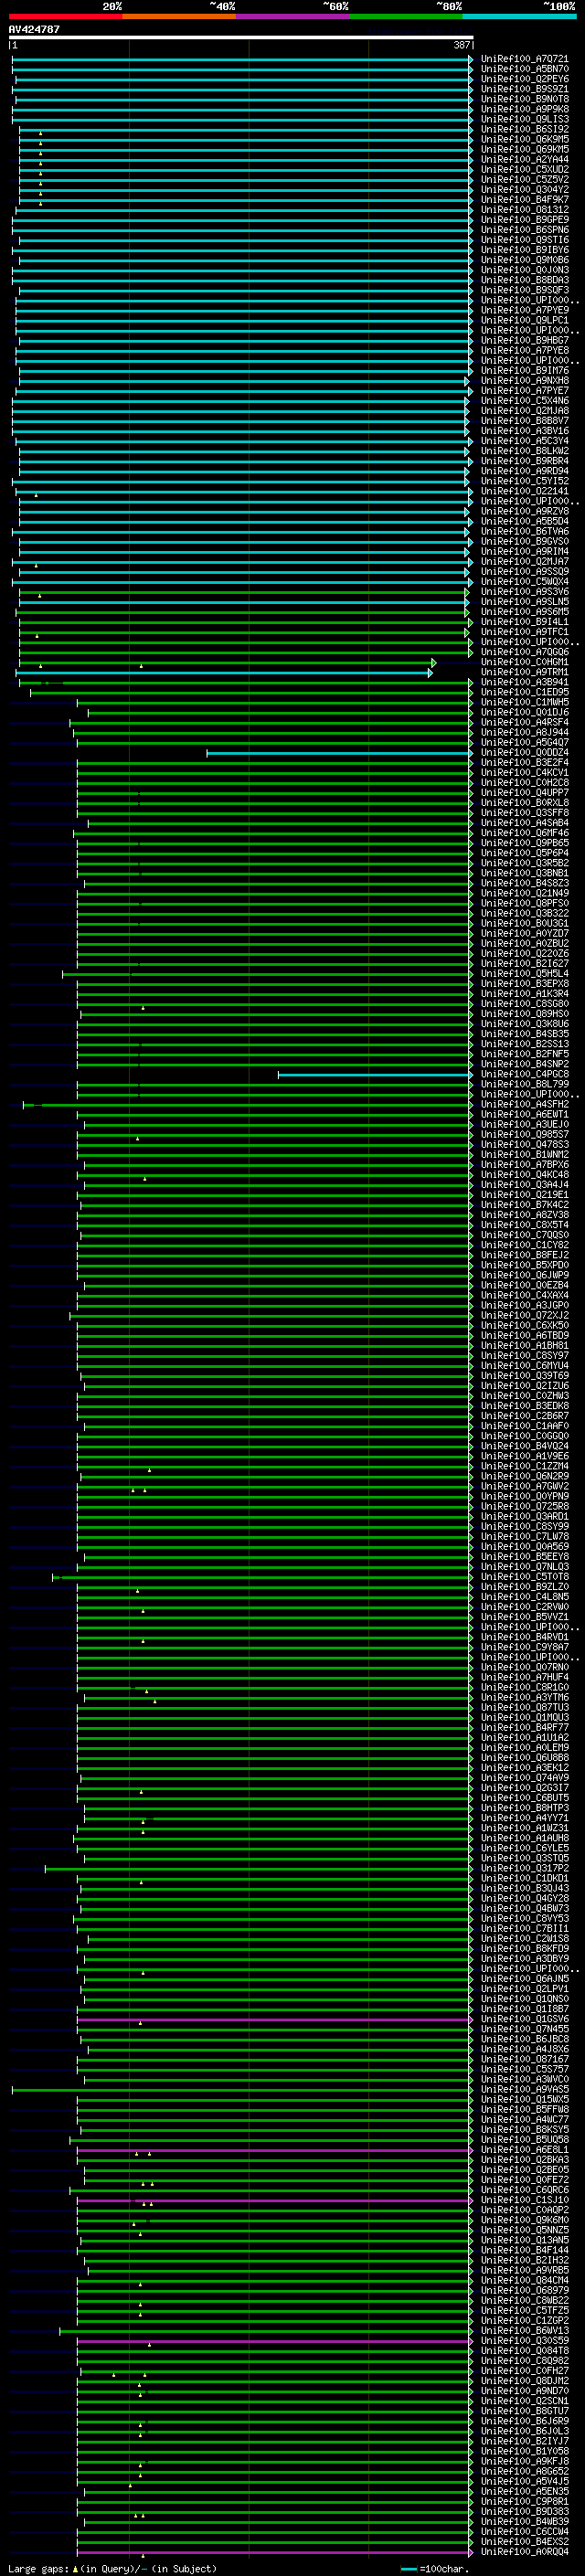Click the UniRef100_B2IYJ7 label
This screenshot has width=585, height=2576.
tap(525, 2441)
